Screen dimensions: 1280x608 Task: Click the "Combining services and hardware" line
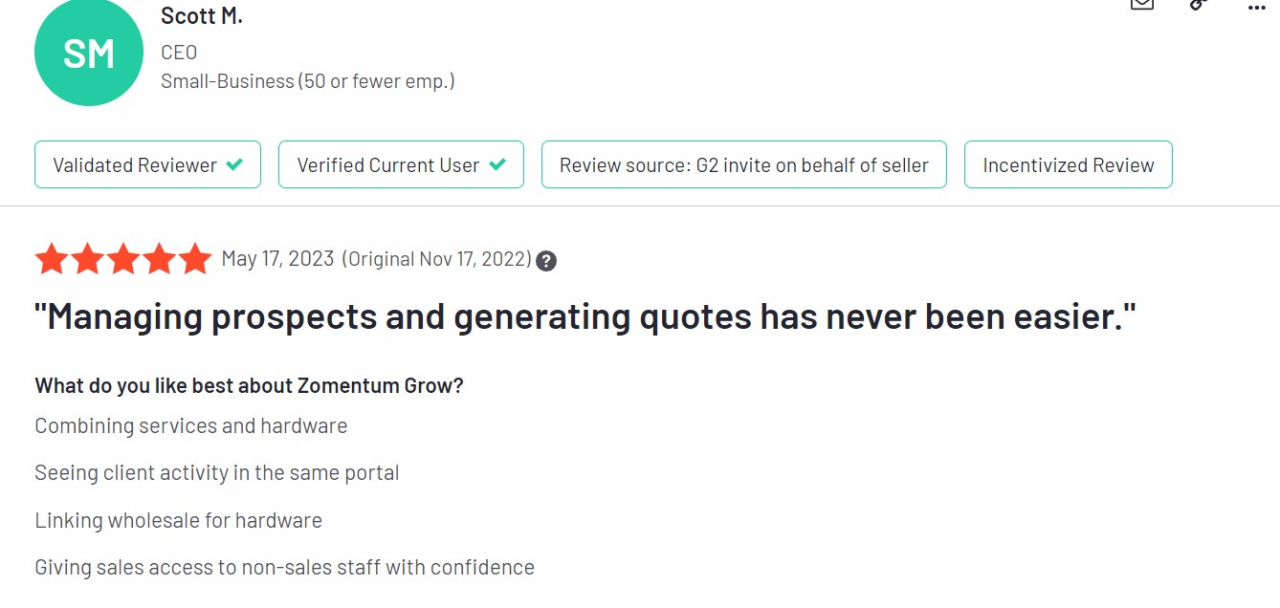[x=191, y=426]
